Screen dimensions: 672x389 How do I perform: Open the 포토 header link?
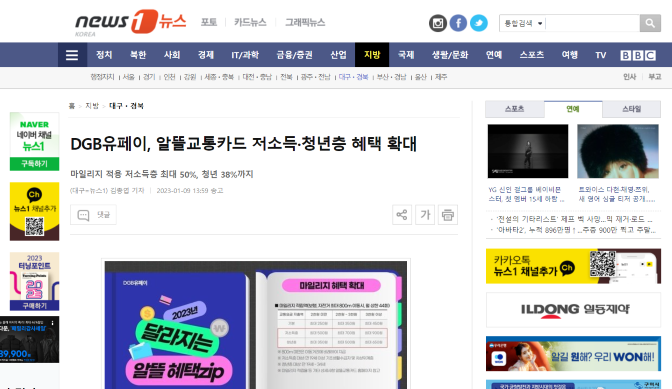click(x=209, y=22)
